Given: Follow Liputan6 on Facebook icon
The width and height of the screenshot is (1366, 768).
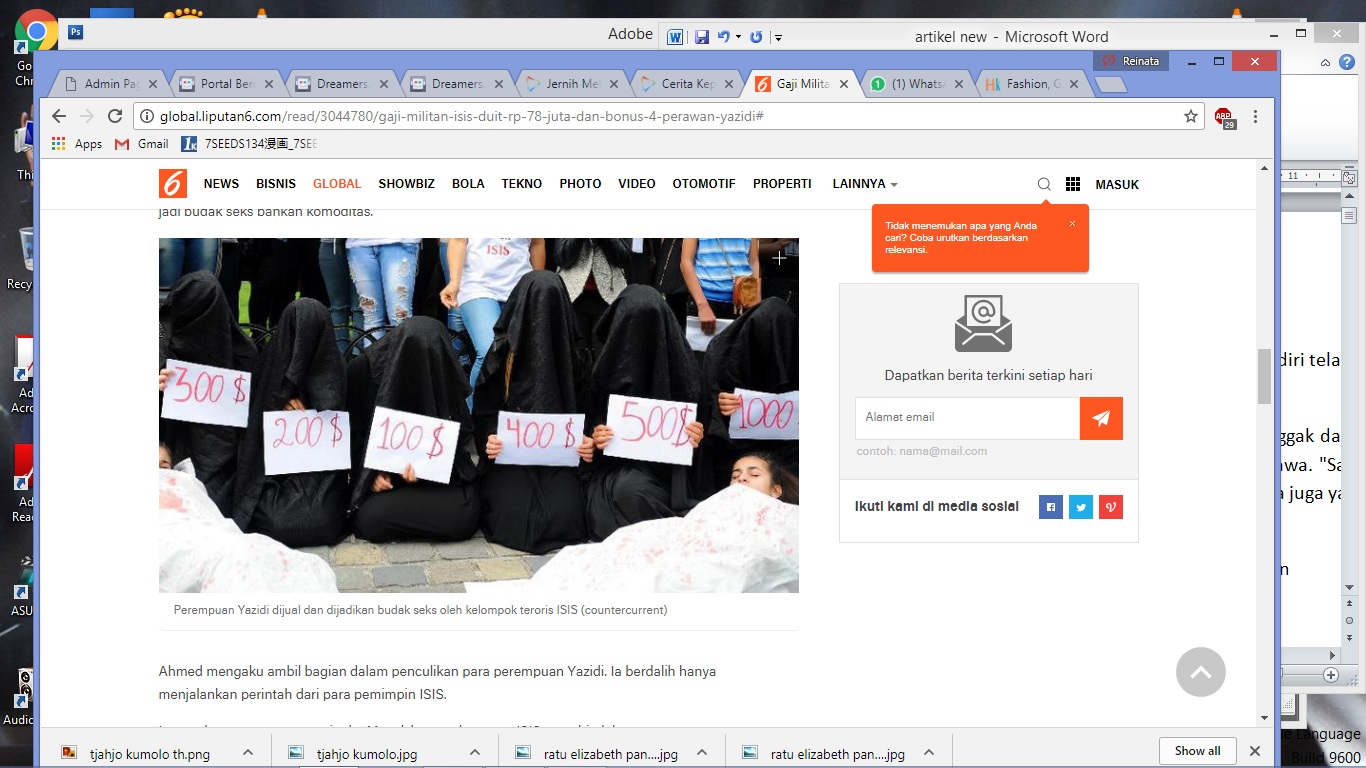Looking at the screenshot, I should tap(1051, 507).
